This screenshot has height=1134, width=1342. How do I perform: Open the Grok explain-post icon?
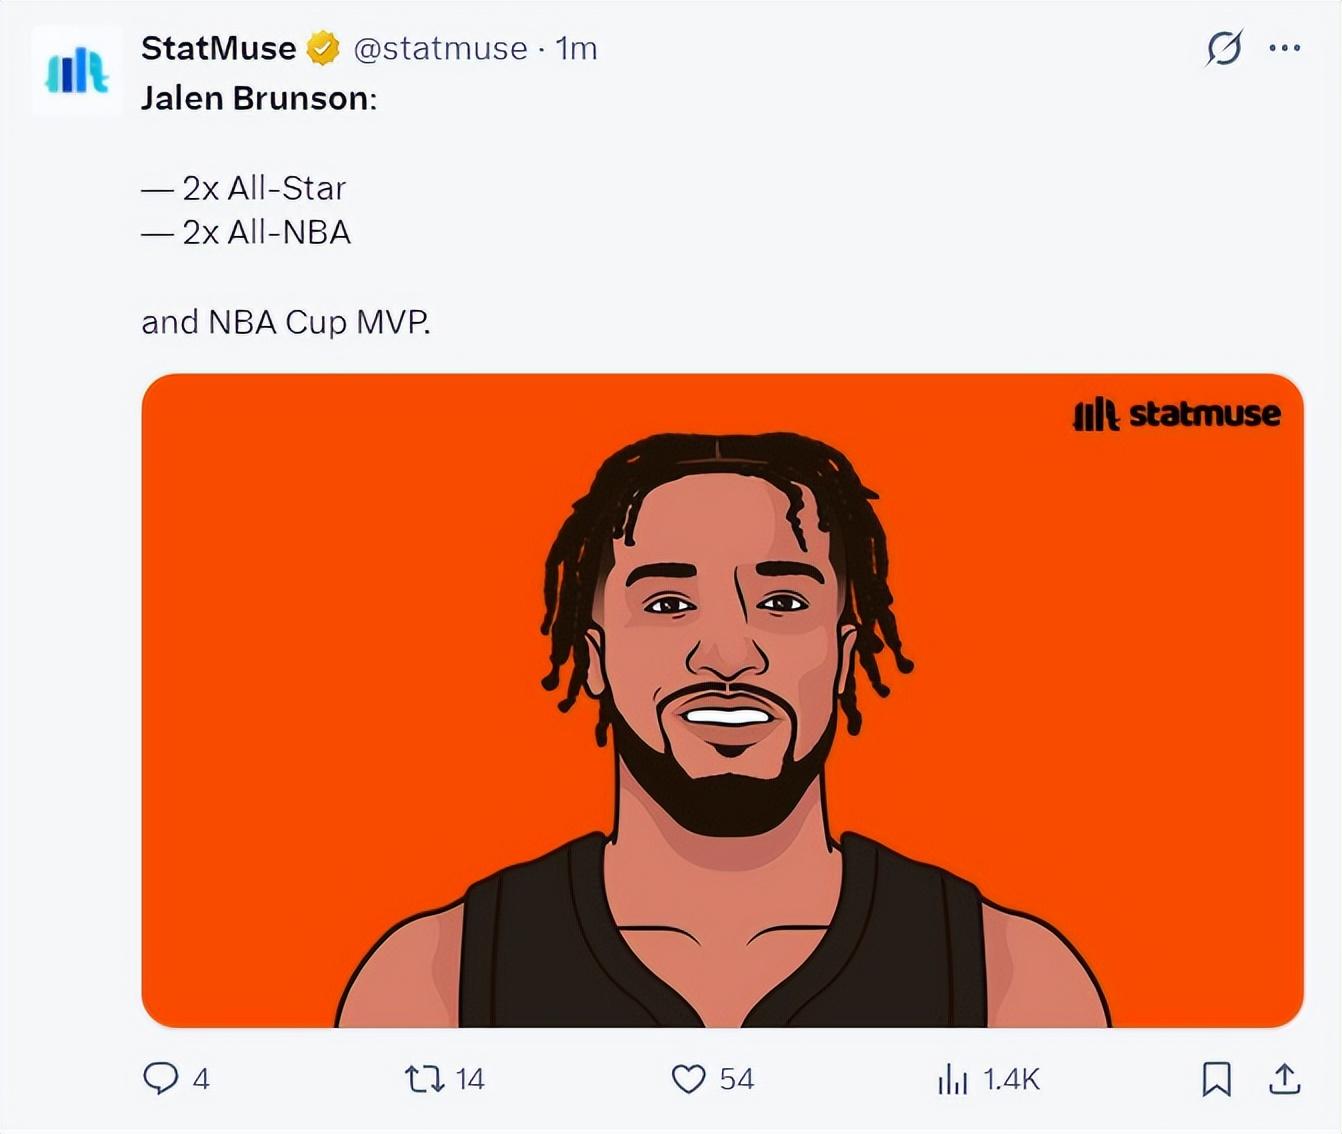1224,47
